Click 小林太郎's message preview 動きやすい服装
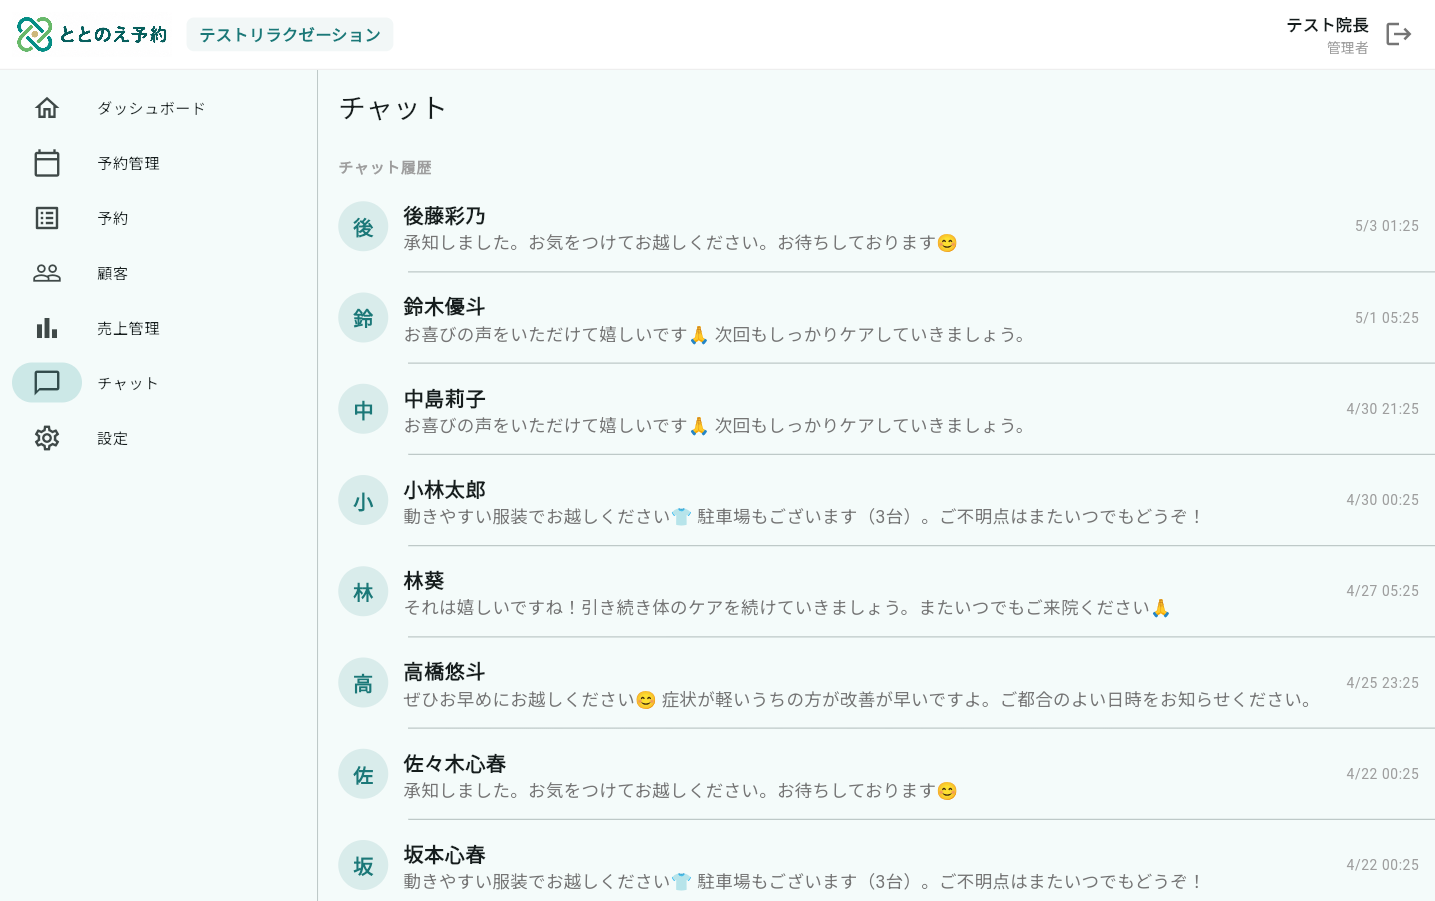Viewport: 1435px width, 901px height. pyautogui.click(x=803, y=517)
